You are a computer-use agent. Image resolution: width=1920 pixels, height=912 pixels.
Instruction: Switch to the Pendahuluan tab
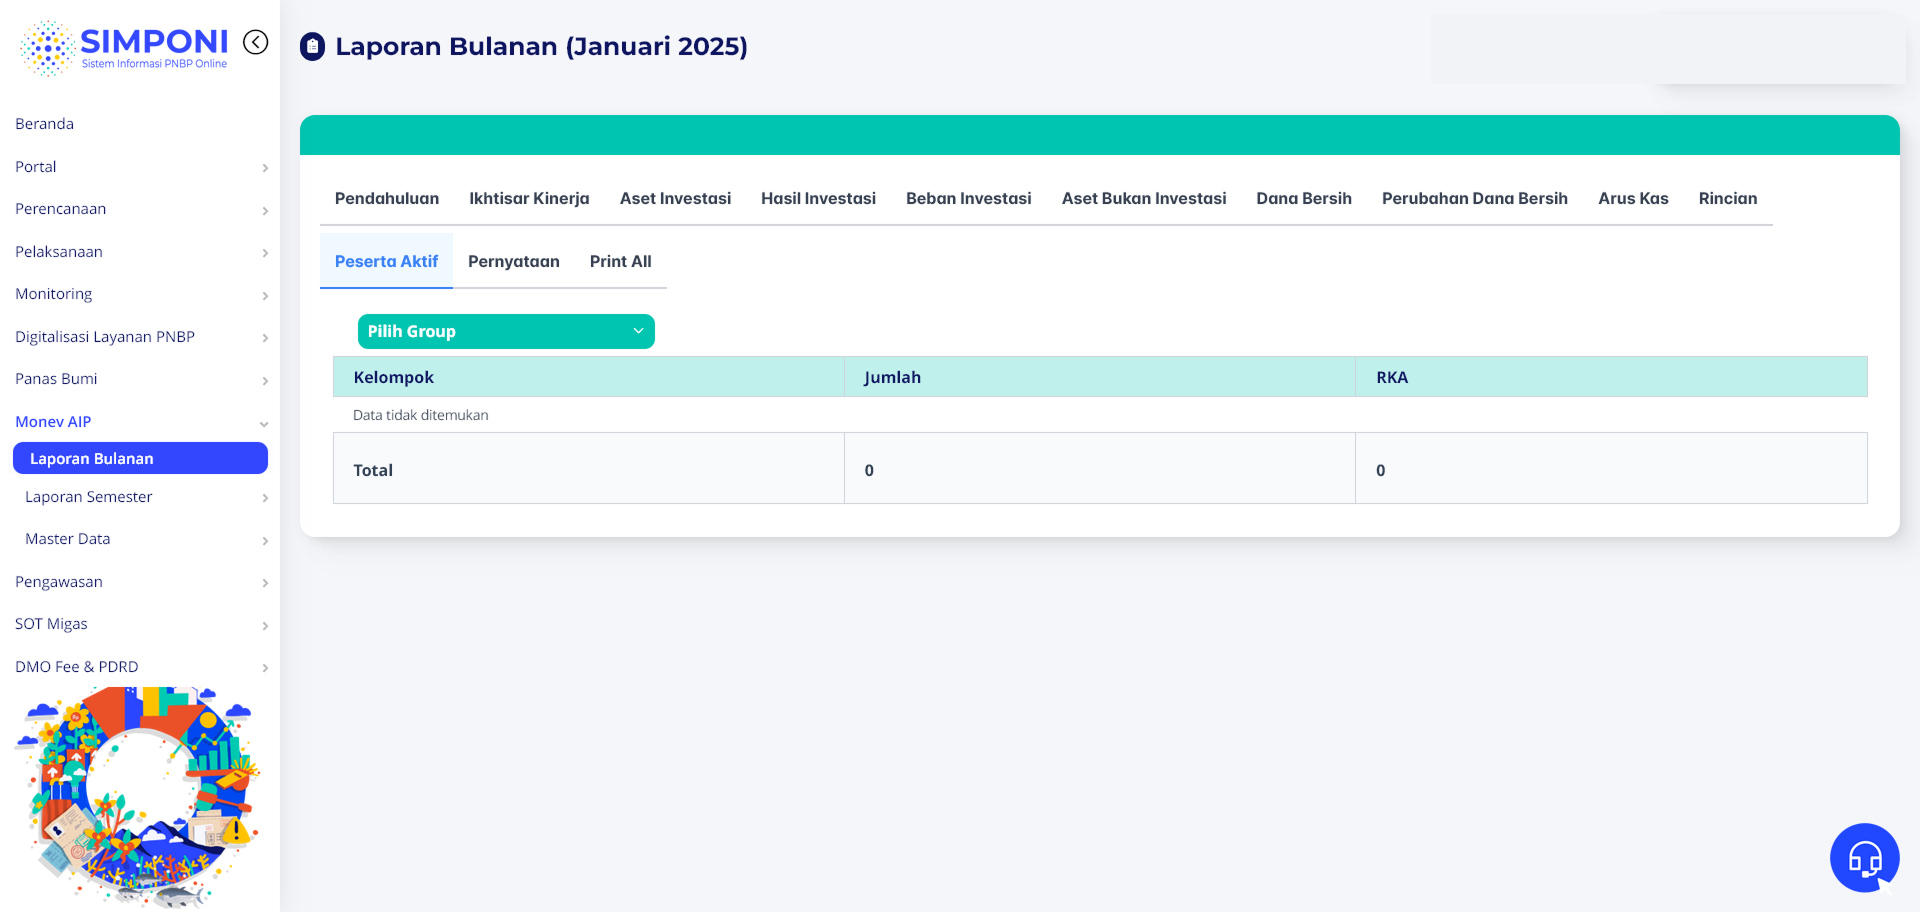point(387,198)
